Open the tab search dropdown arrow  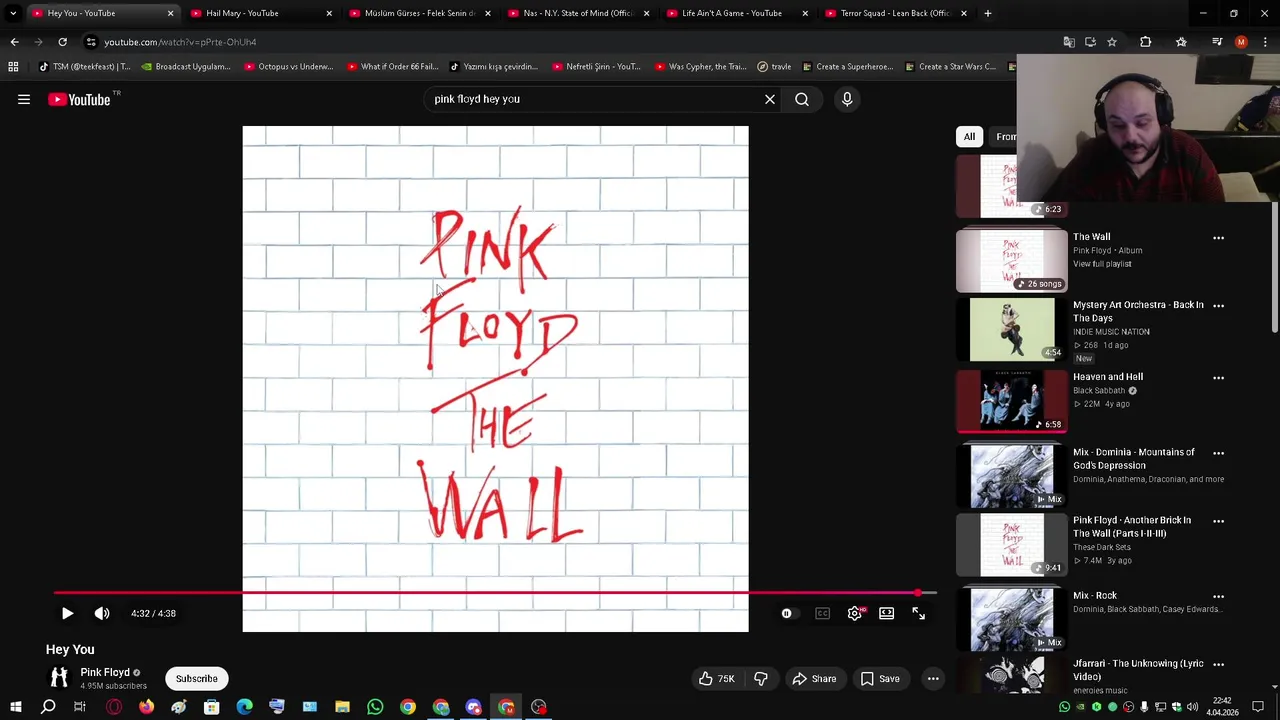13,13
